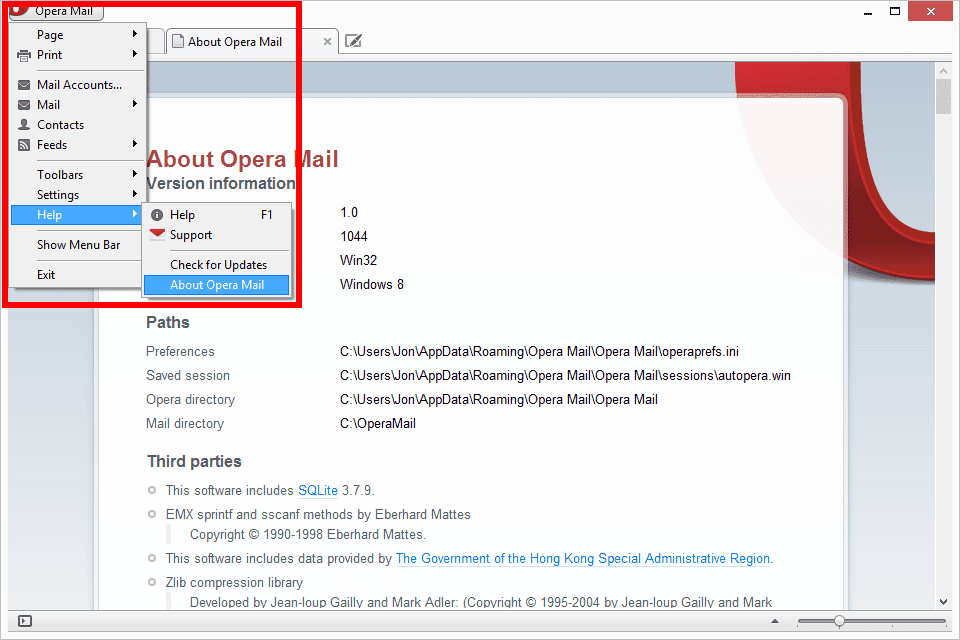Open Hong Kong Special Administrative Region link
The height and width of the screenshot is (640, 960).
click(583, 559)
